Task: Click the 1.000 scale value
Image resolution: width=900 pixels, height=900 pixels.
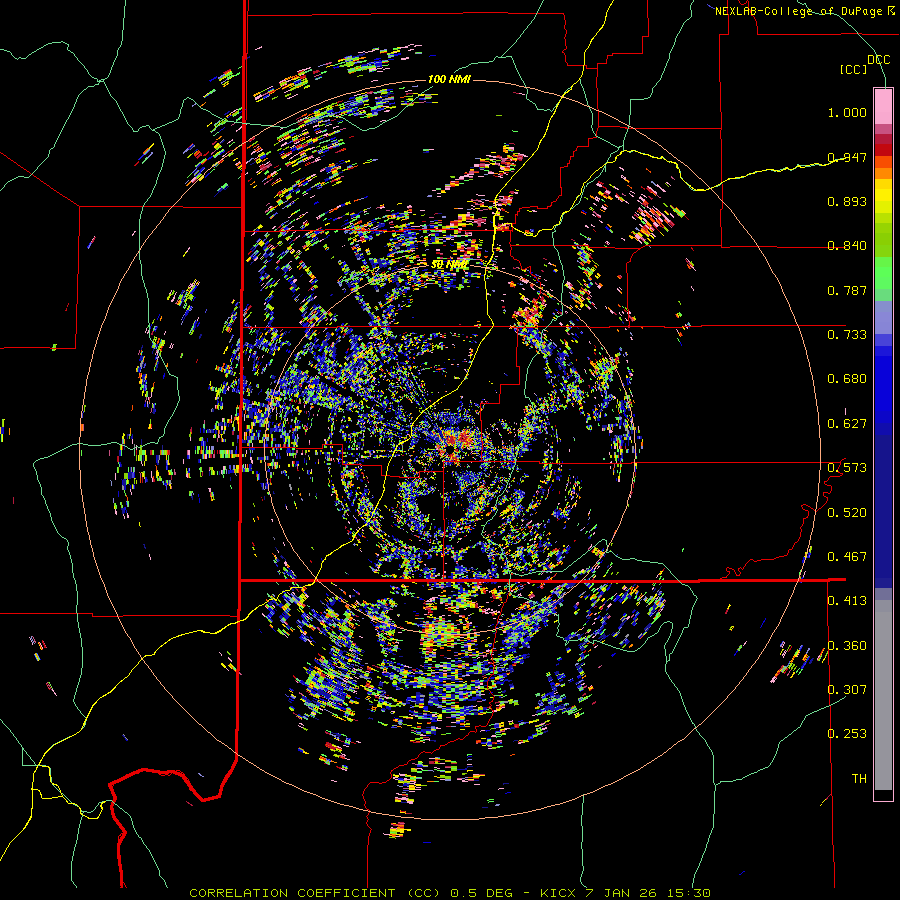Action: [847, 112]
